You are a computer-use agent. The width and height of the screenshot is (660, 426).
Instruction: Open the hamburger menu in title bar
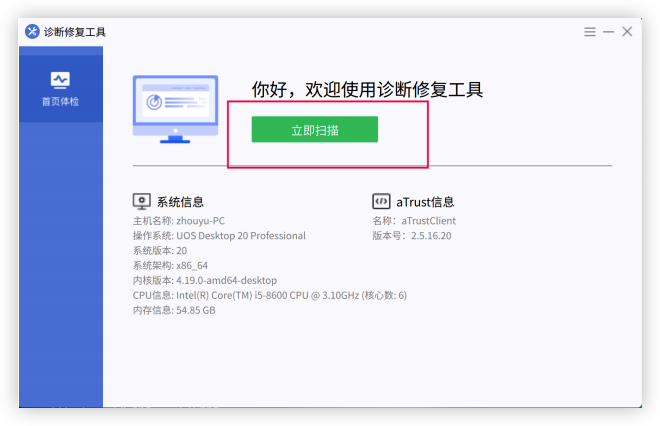tap(590, 32)
